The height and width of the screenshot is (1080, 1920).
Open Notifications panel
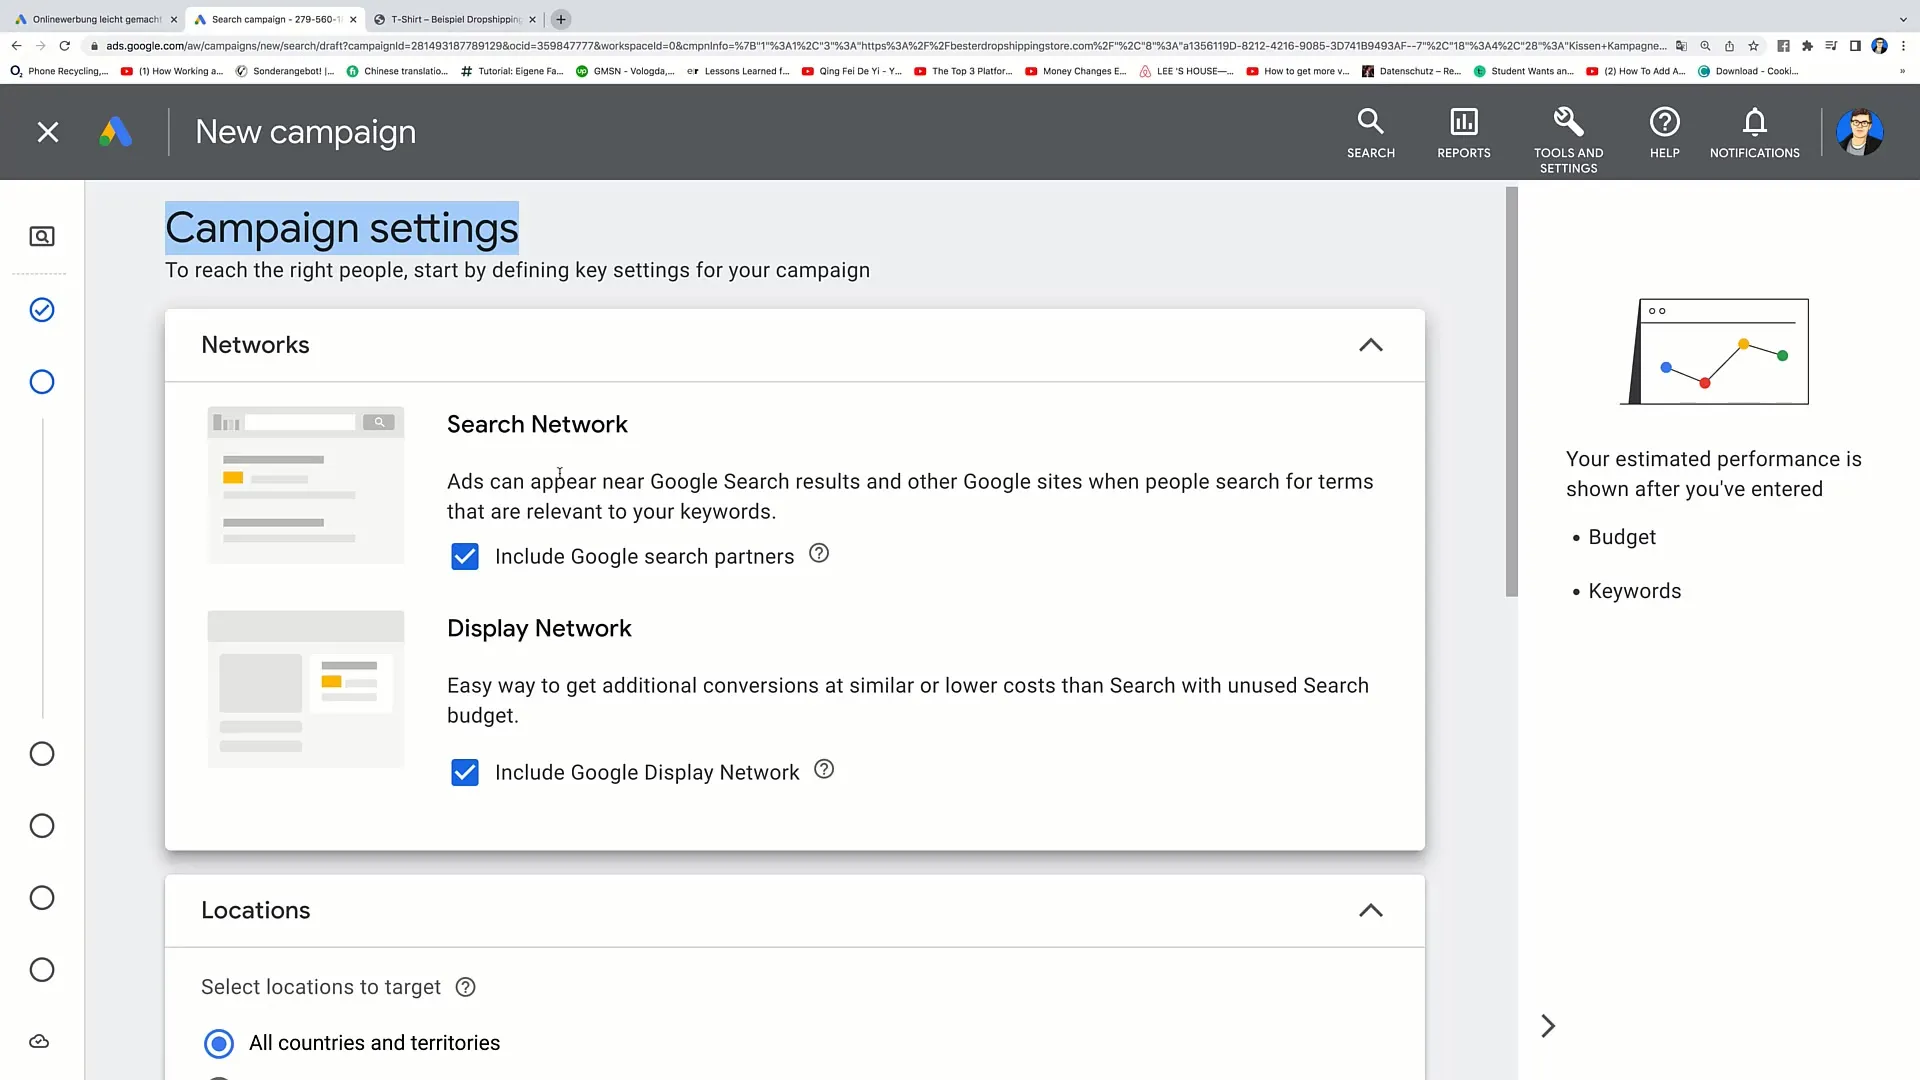pos(1755,131)
